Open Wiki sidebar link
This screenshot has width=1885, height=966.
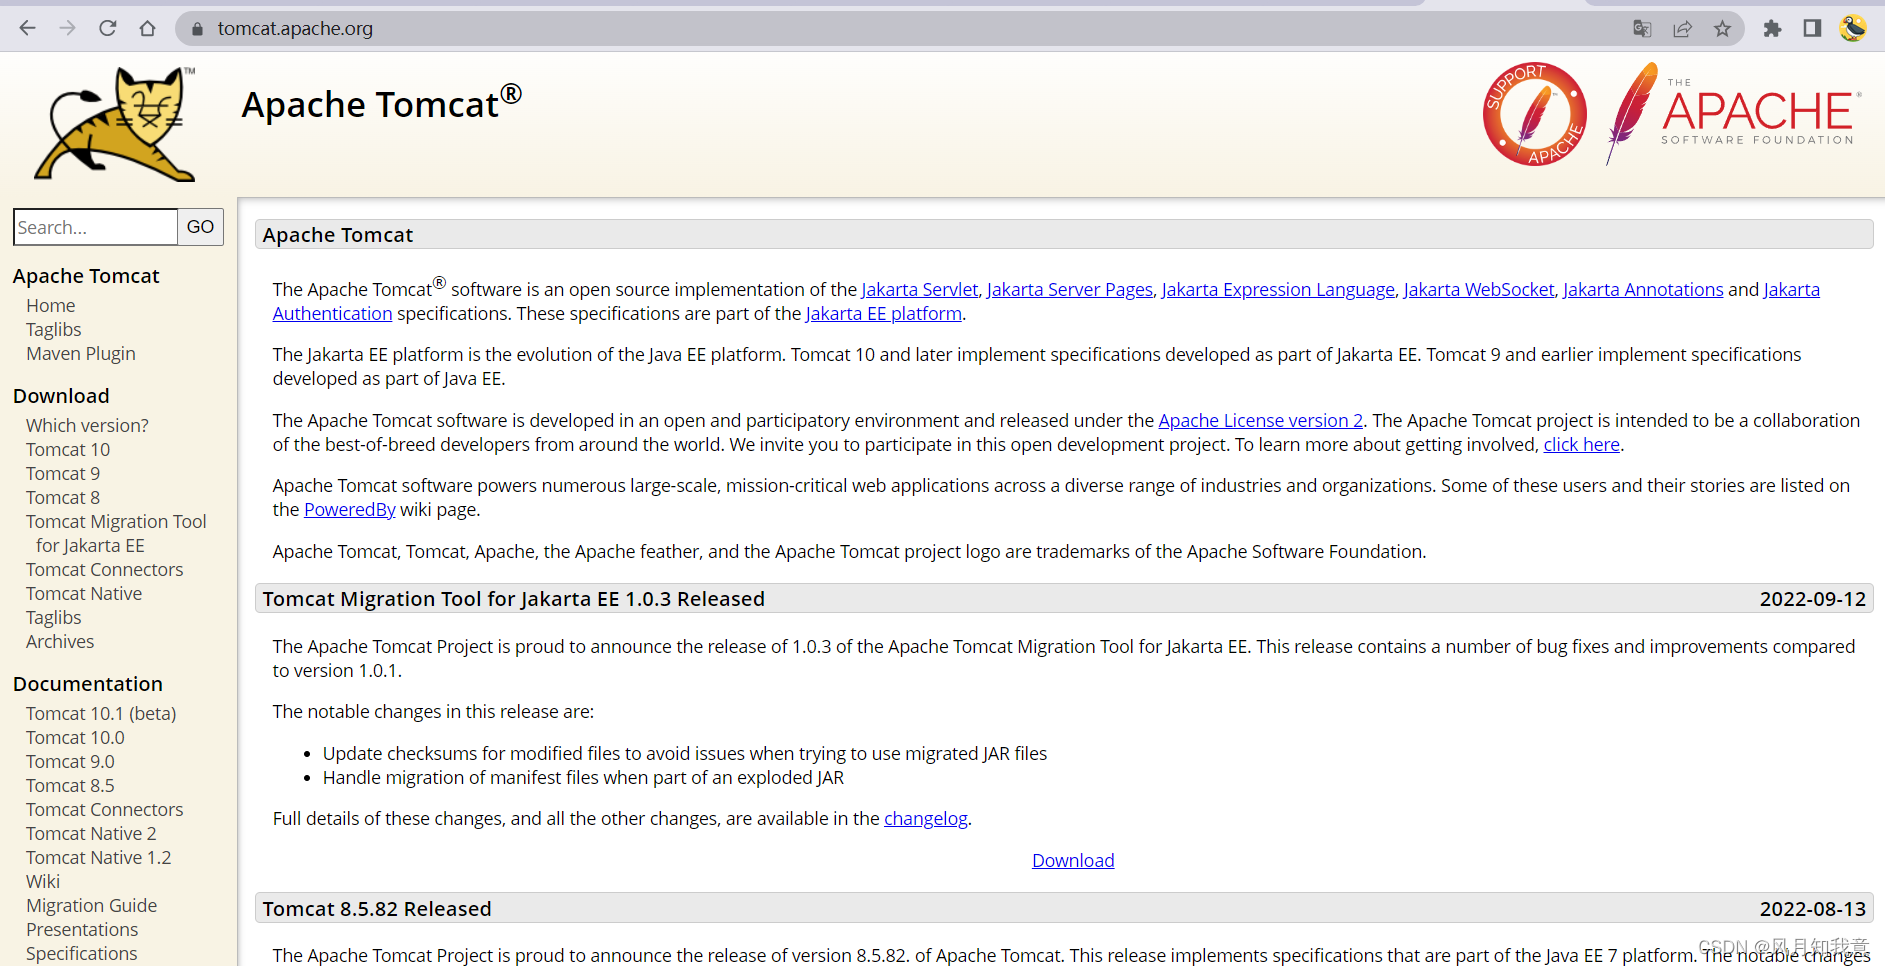(43, 881)
